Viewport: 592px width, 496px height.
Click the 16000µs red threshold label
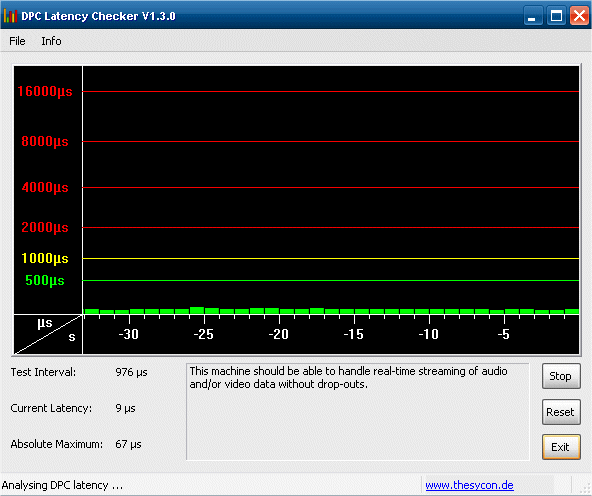(45, 91)
